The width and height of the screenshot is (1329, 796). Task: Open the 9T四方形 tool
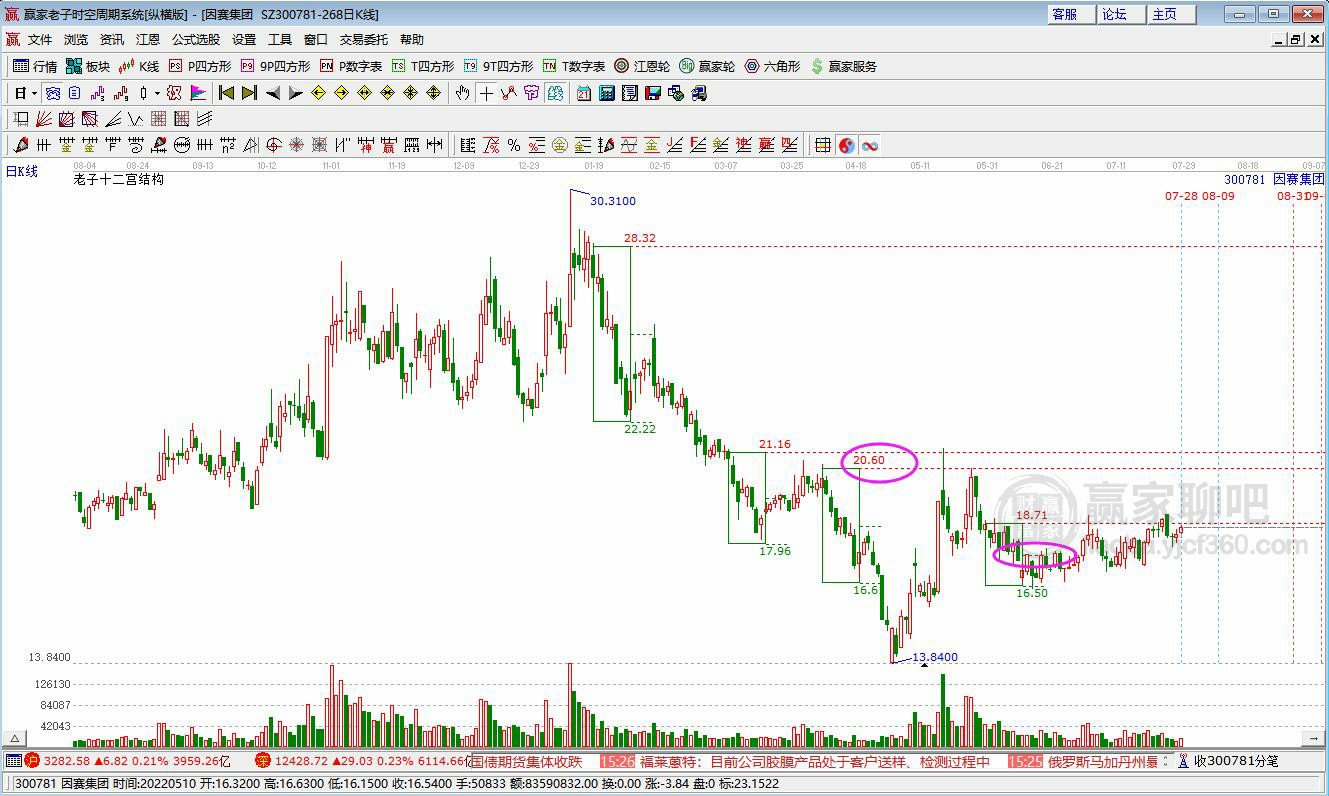pyautogui.click(x=498, y=66)
